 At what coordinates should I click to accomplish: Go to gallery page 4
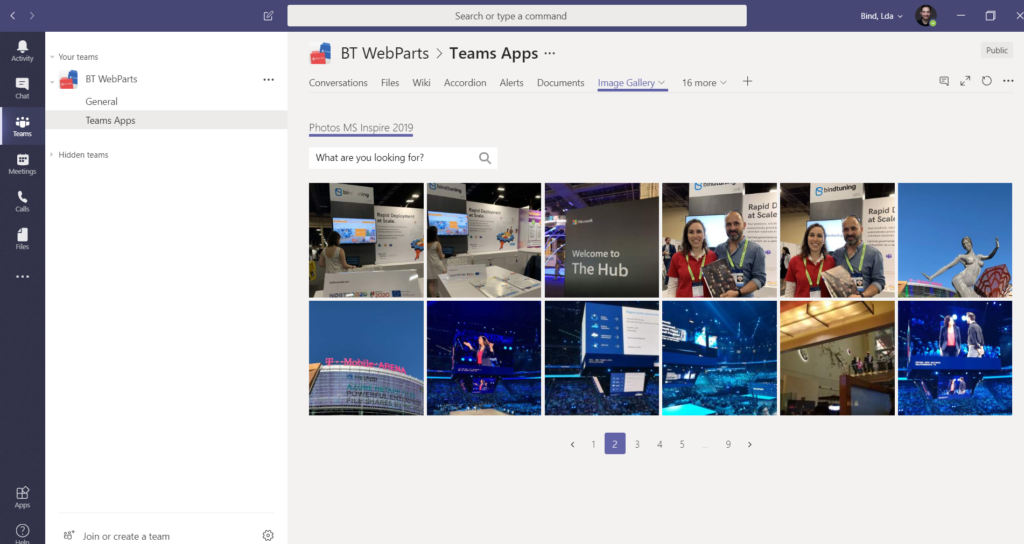pos(660,444)
